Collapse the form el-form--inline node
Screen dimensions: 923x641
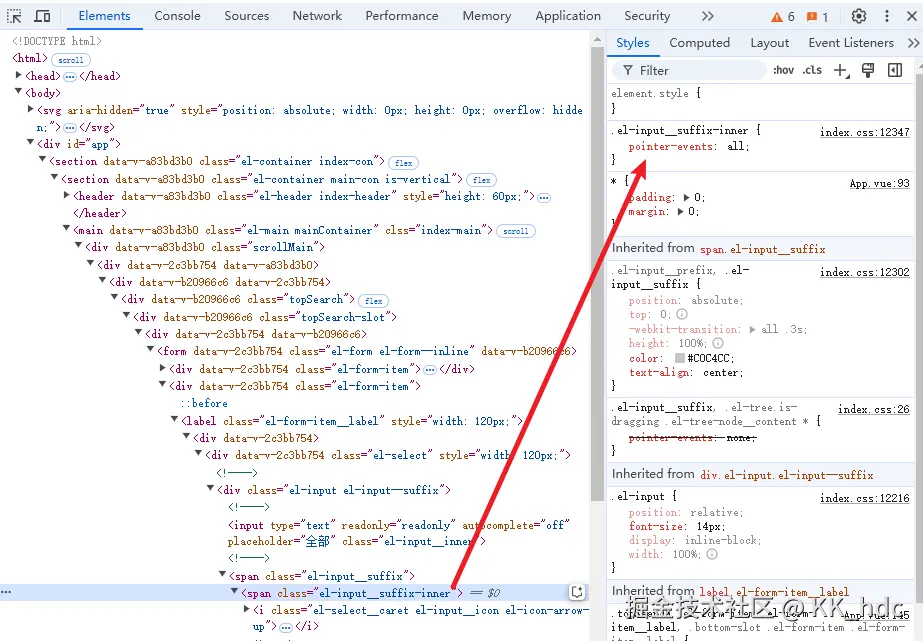[151, 350]
